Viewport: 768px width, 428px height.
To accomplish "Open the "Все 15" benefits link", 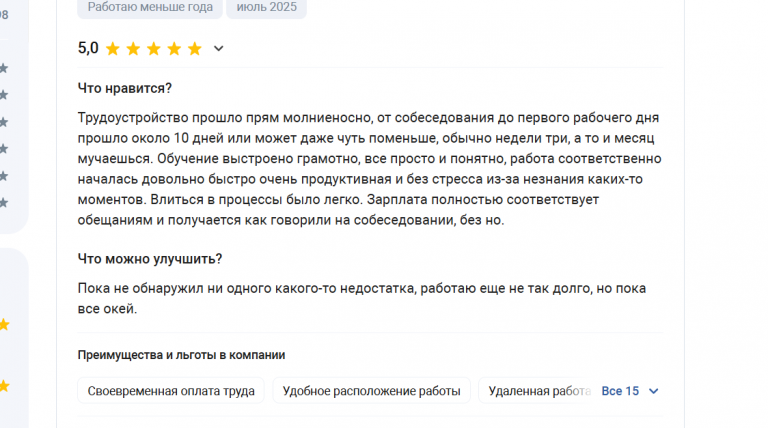I will pyautogui.click(x=620, y=391).
